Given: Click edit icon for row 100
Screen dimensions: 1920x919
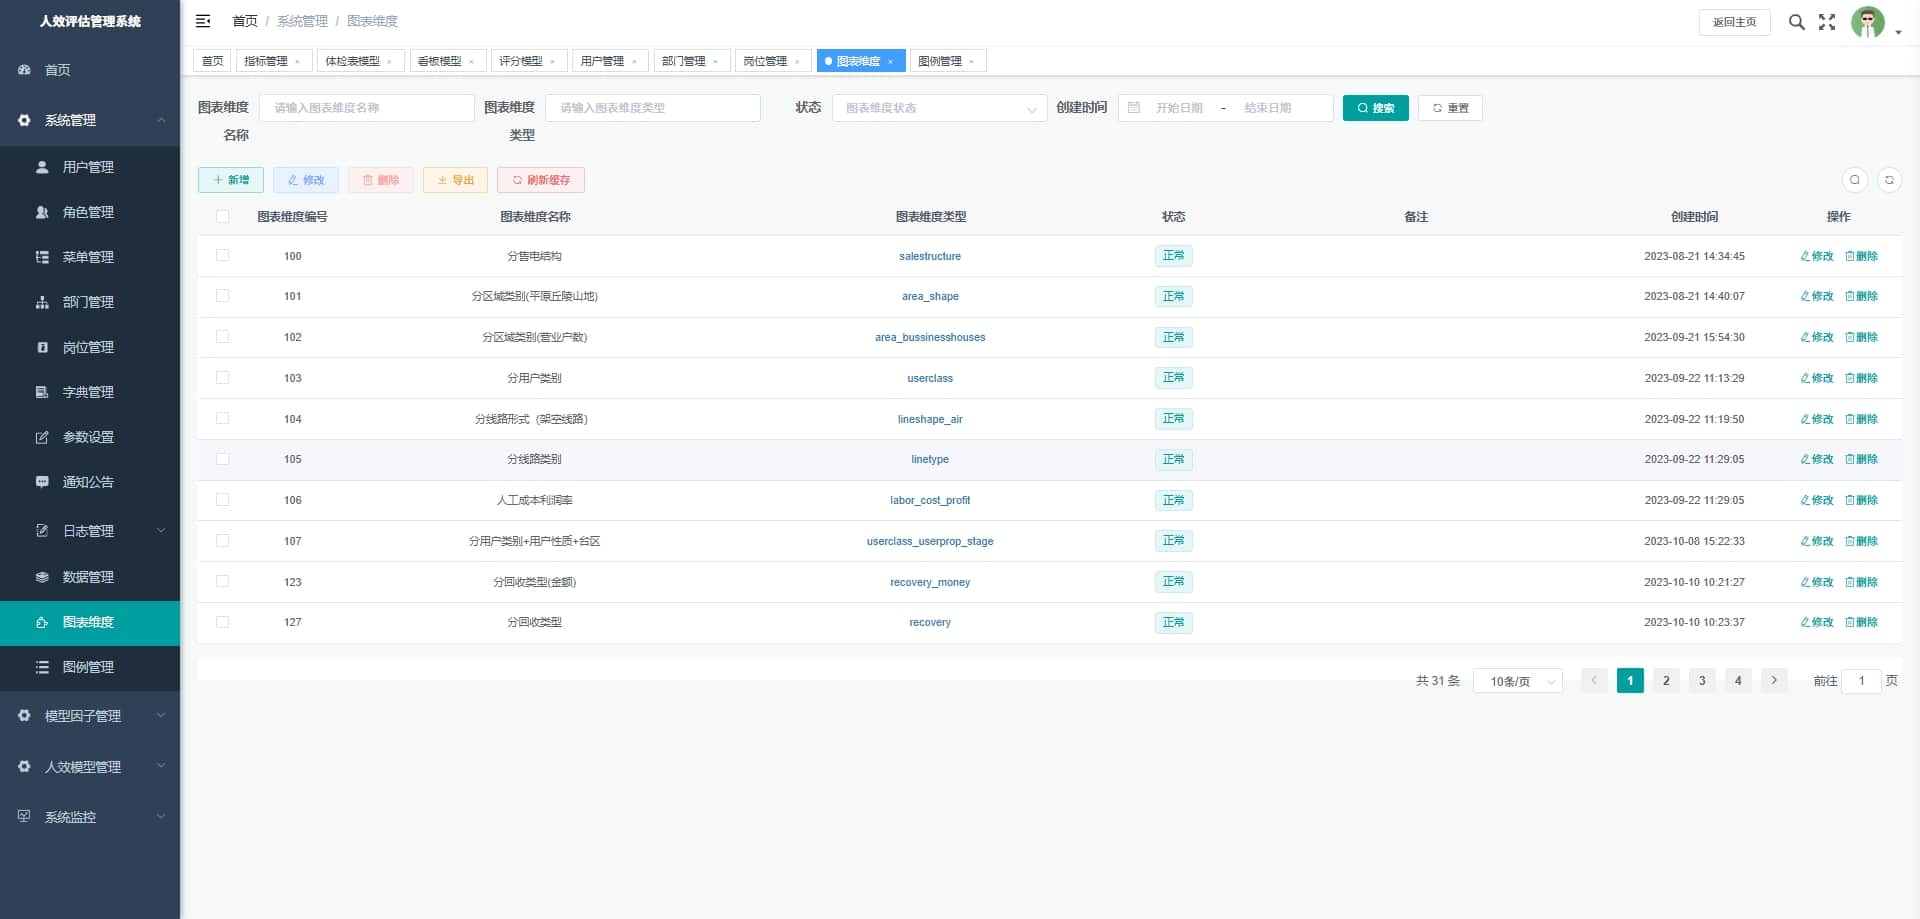Looking at the screenshot, I should coord(1817,256).
